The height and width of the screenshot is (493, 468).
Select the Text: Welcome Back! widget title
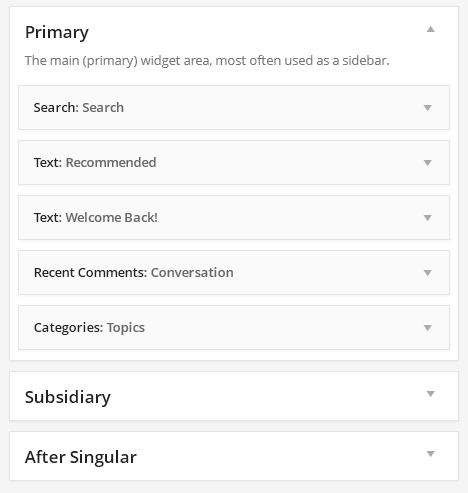(x=96, y=218)
